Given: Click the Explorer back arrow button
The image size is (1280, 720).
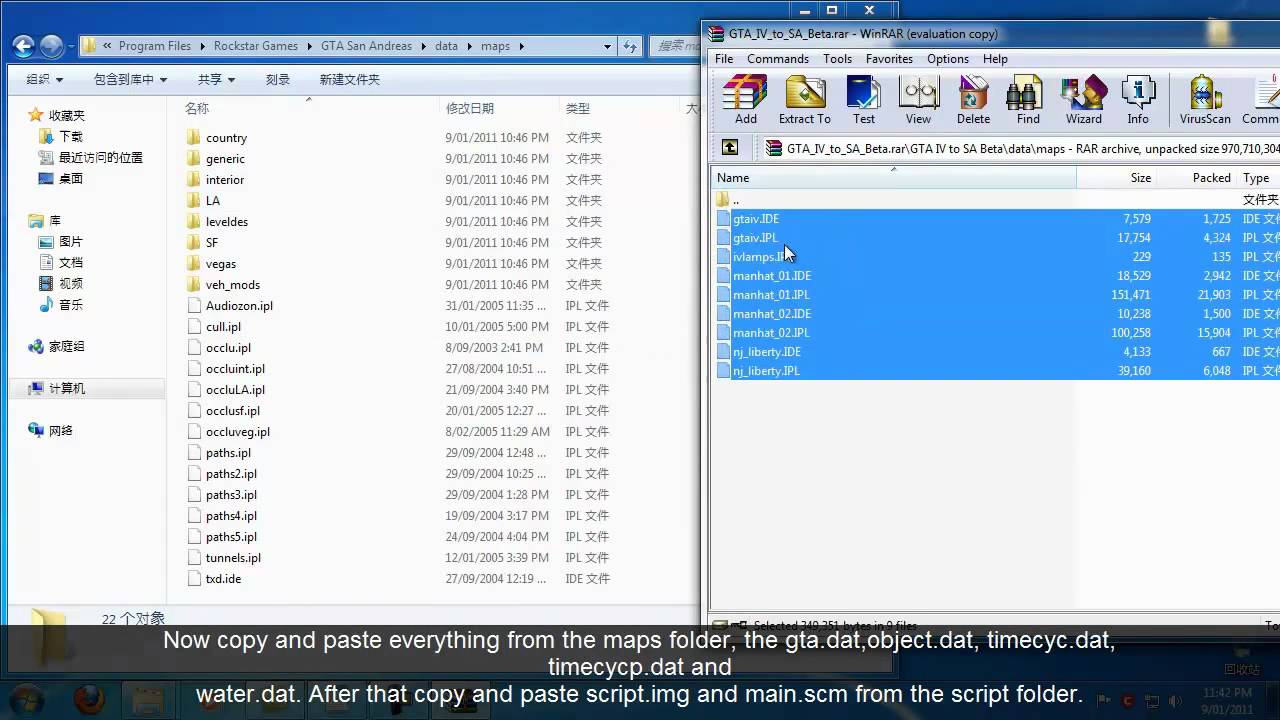Looking at the screenshot, I should pyautogui.click(x=24, y=46).
